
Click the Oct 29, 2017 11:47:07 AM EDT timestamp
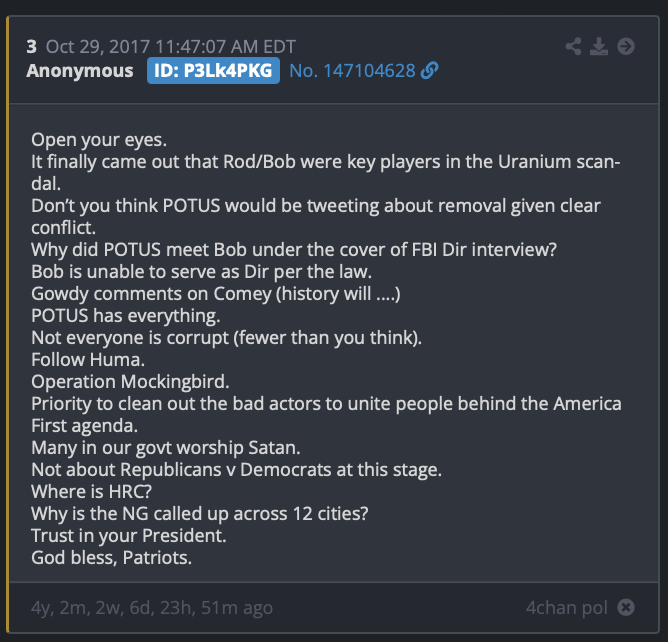171,47
